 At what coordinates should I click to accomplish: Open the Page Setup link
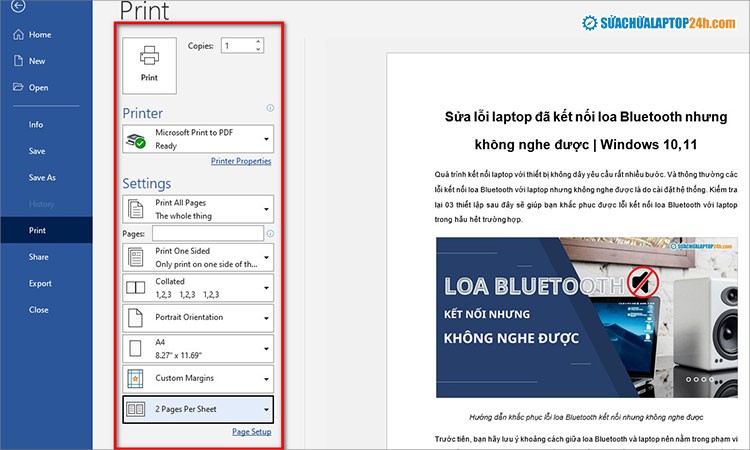252,432
